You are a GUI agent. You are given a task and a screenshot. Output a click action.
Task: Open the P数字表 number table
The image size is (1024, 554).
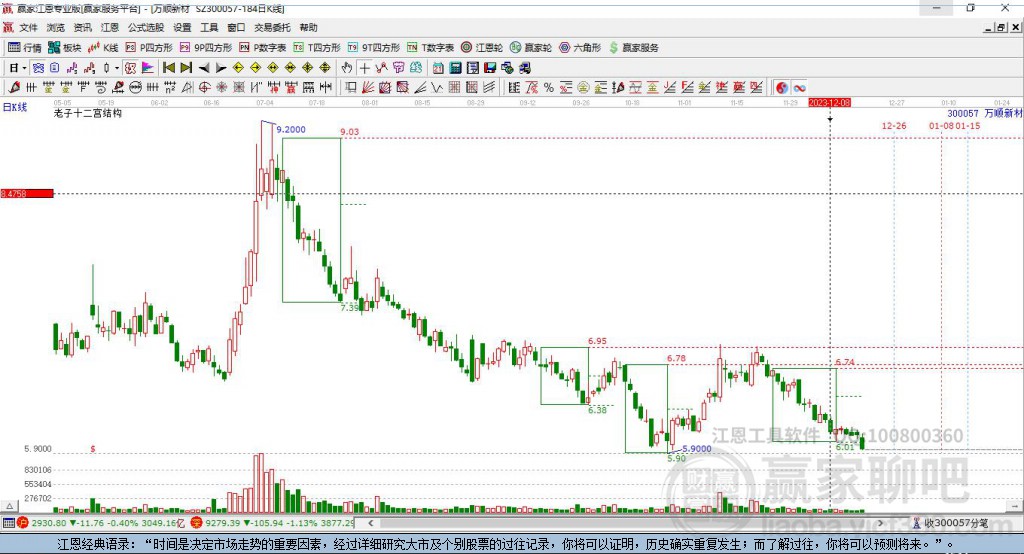263,48
